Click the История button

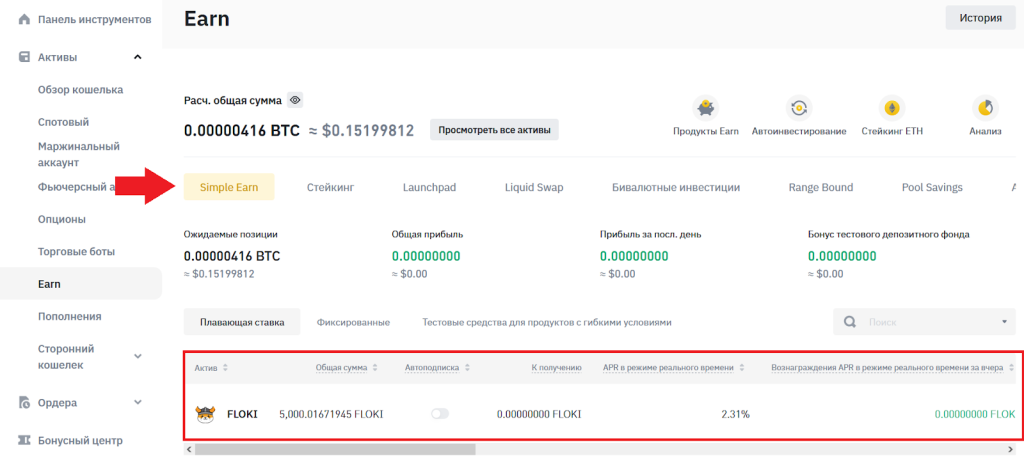coord(980,17)
